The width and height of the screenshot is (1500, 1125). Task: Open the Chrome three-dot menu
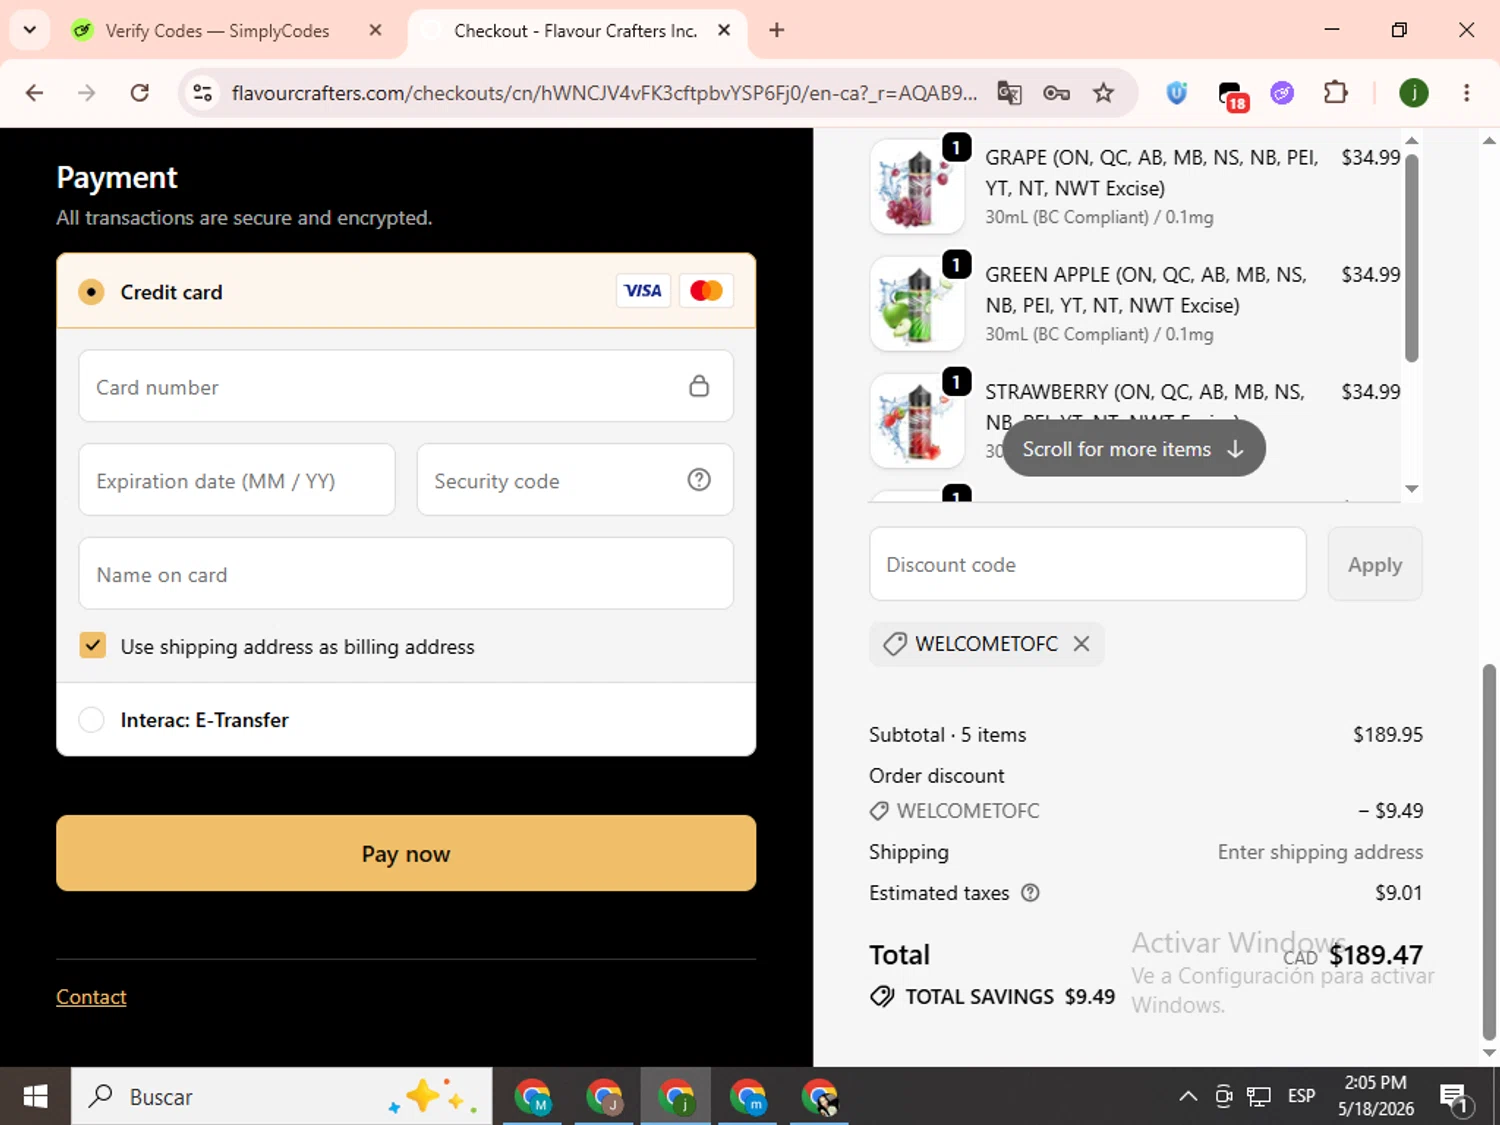[1467, 93]
